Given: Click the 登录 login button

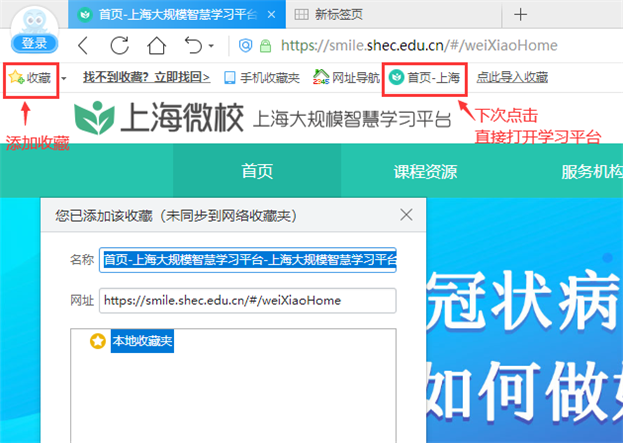Looking at the screenshot, I should 34,43.
